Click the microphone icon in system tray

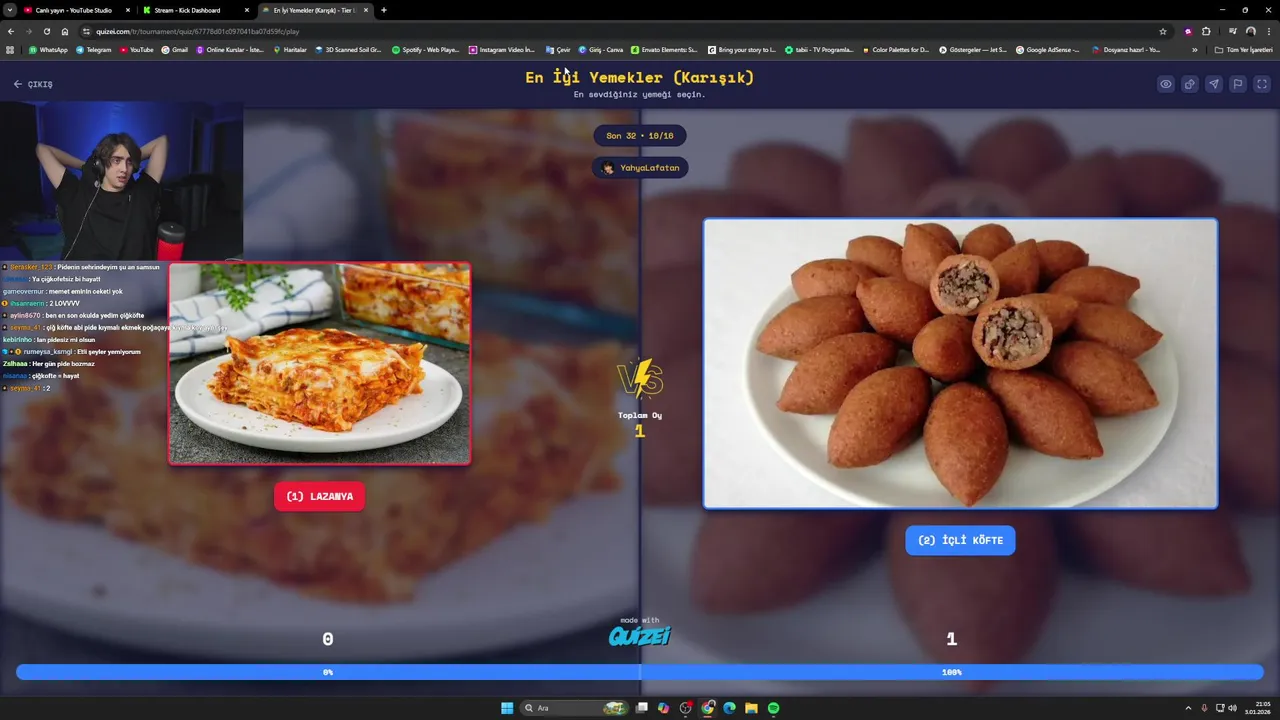pyautogui.click(x=1204, y=708)
